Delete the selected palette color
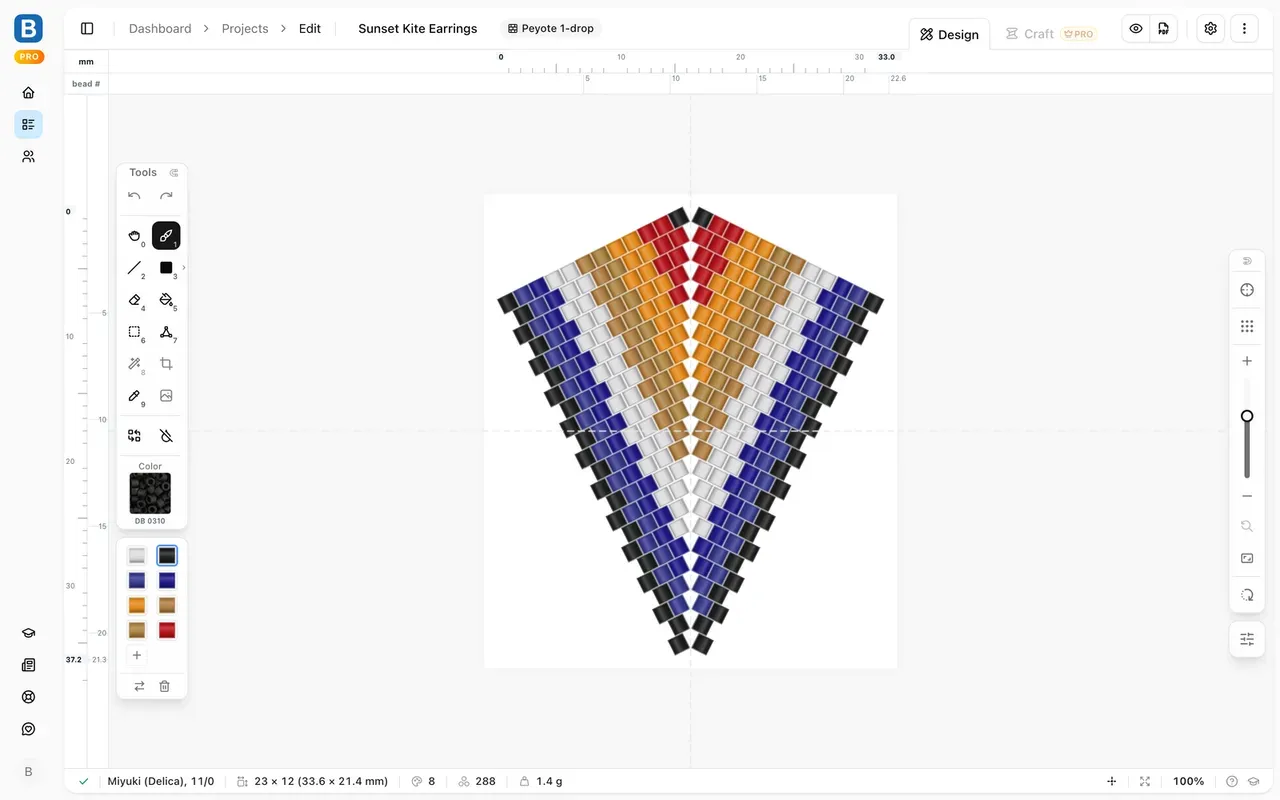 (165, 686)
